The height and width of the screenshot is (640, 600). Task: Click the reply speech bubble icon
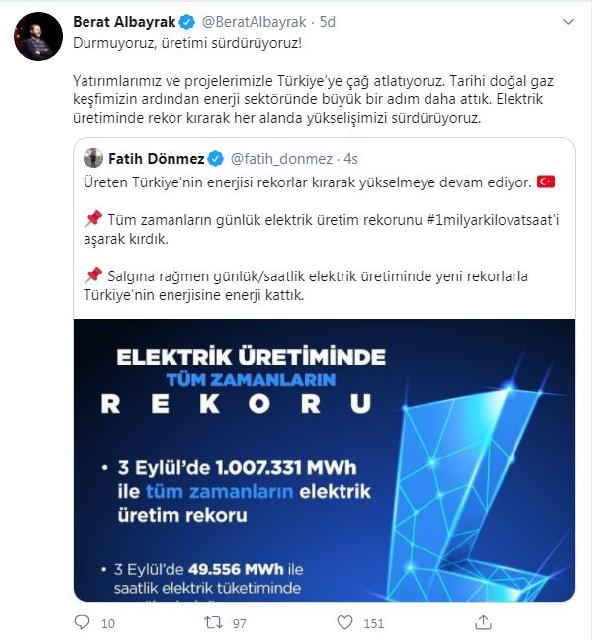coord(81,623)
